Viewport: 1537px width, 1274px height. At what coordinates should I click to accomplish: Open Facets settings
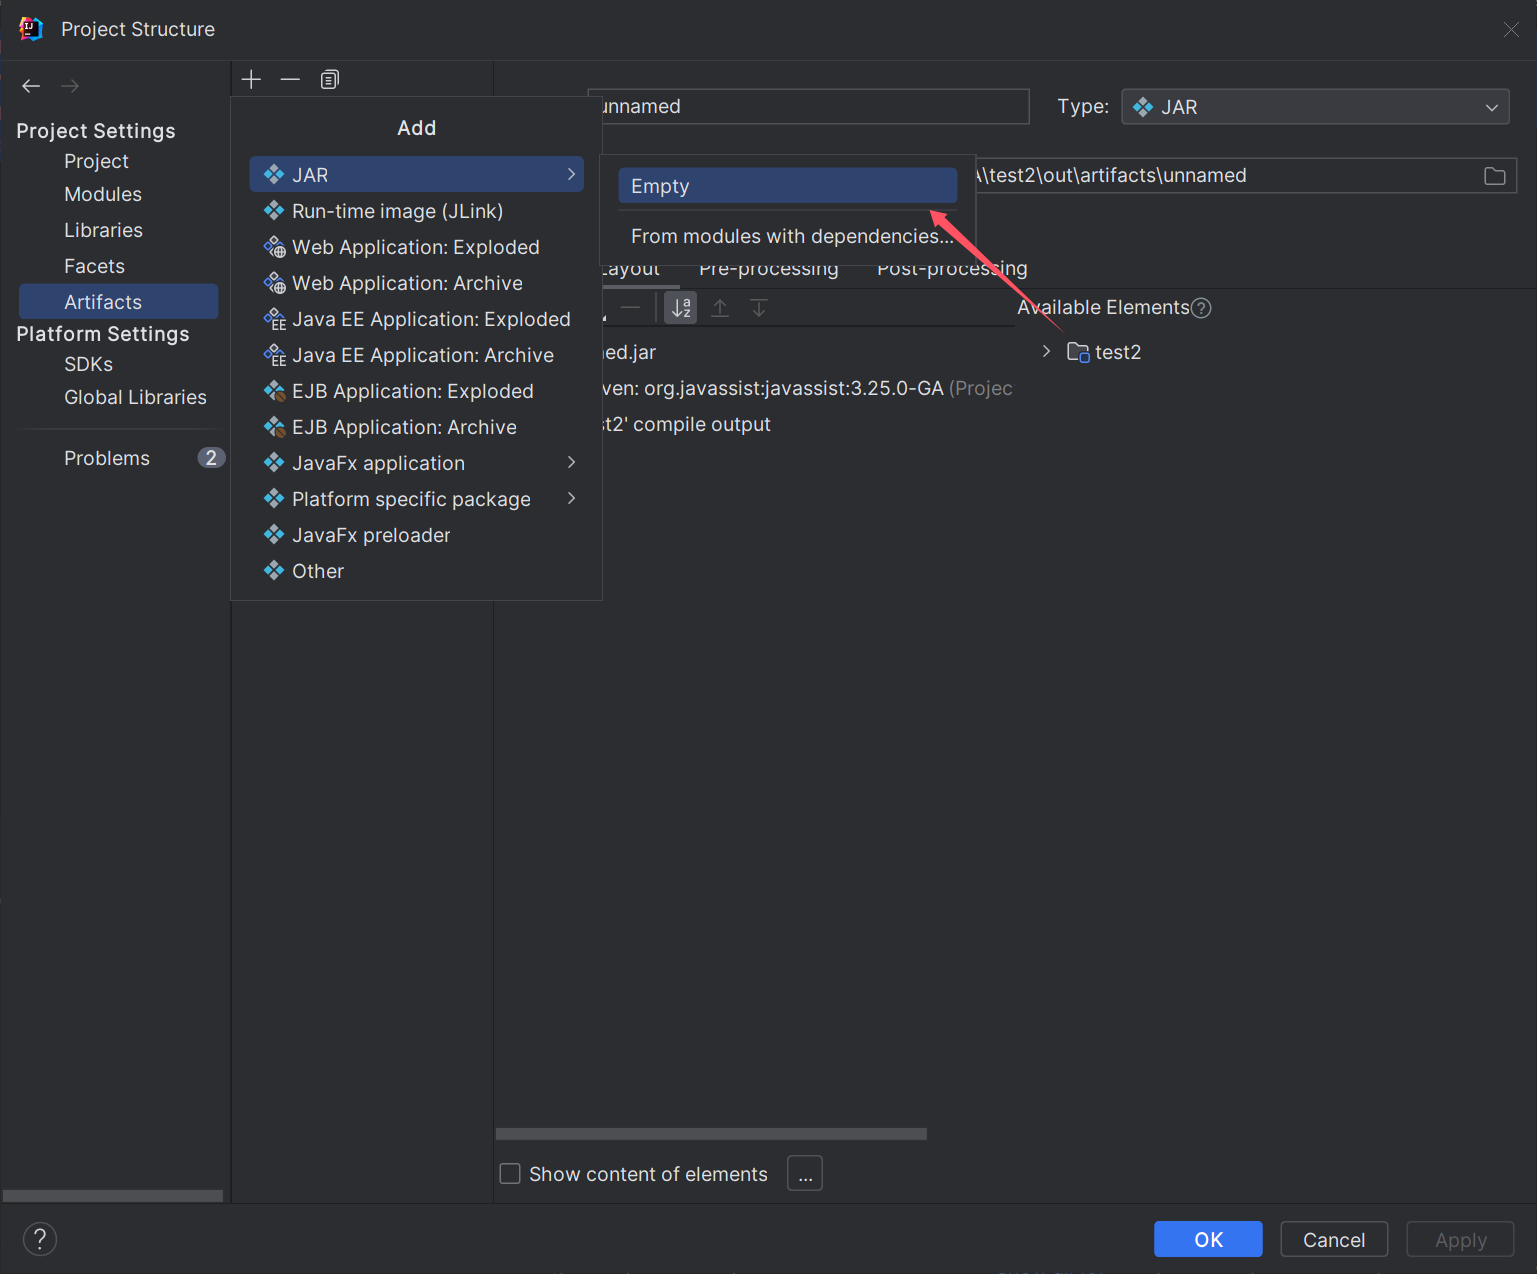coord(94,266)
